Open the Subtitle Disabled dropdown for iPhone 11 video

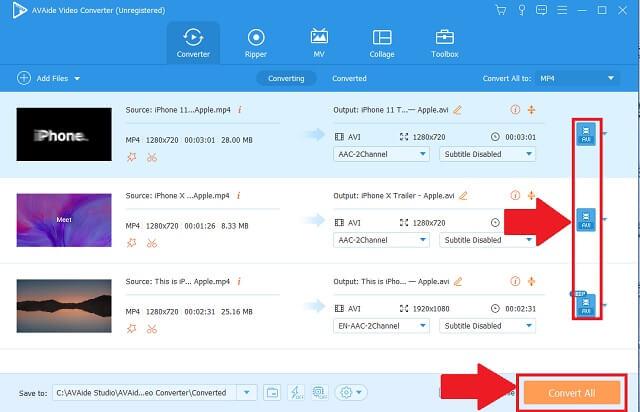(x=487, y=154)
